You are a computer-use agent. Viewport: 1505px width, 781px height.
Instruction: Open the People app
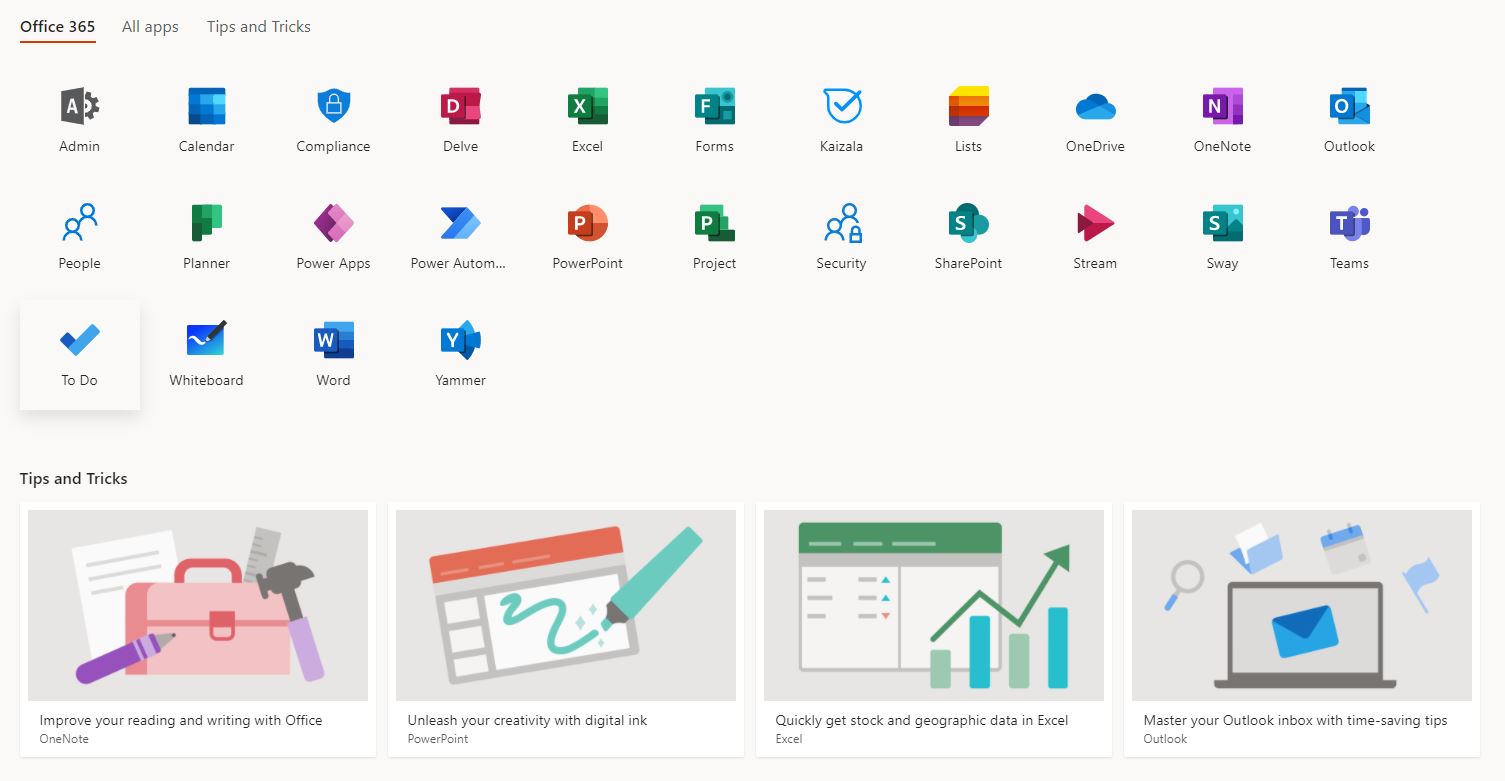pyautogui.click(x=80, y=223)
